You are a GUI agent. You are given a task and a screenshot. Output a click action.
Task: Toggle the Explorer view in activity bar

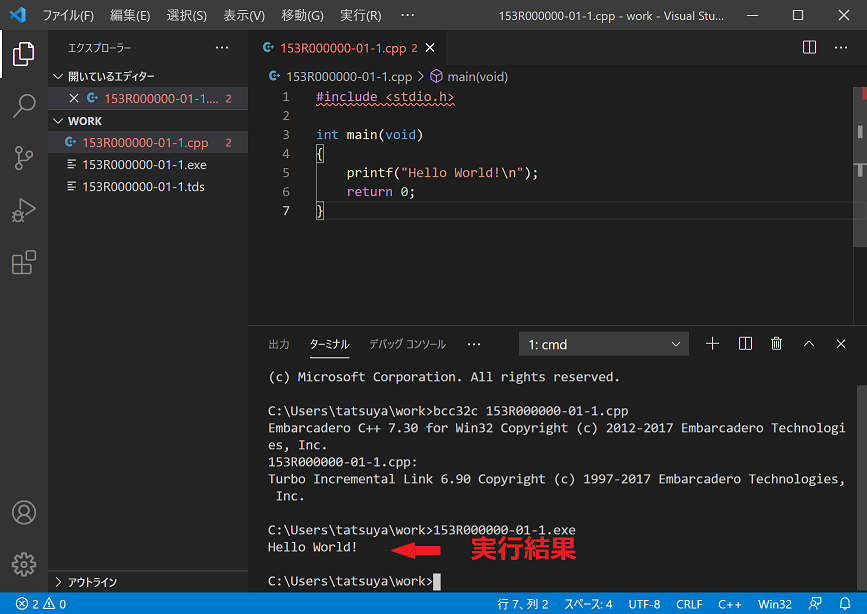[24, 54]
